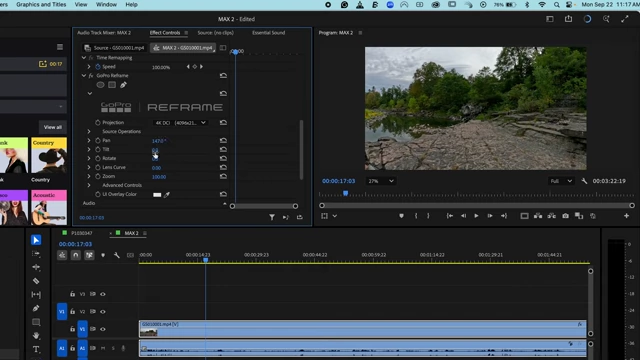640x360 pixels.
Task: Click the Extract button in Program monitor
Action: tap(551, 216)
